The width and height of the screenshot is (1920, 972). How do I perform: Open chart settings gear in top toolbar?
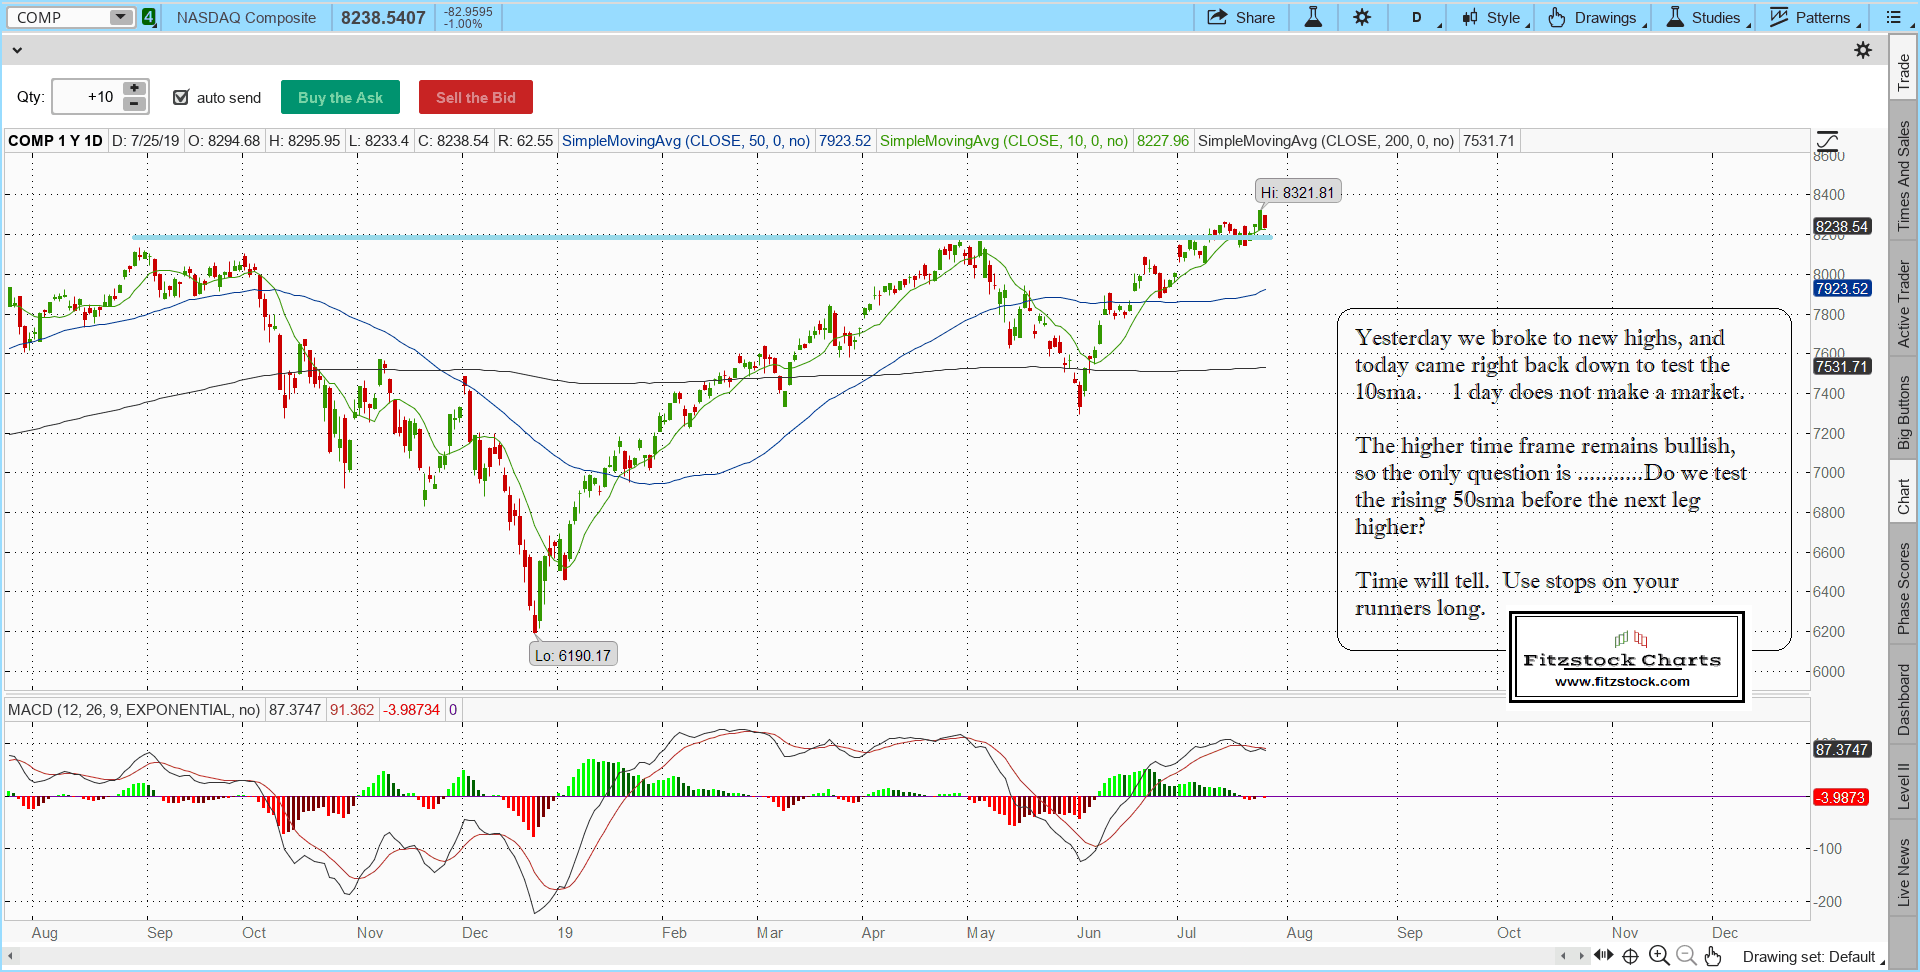point(1362,17)
